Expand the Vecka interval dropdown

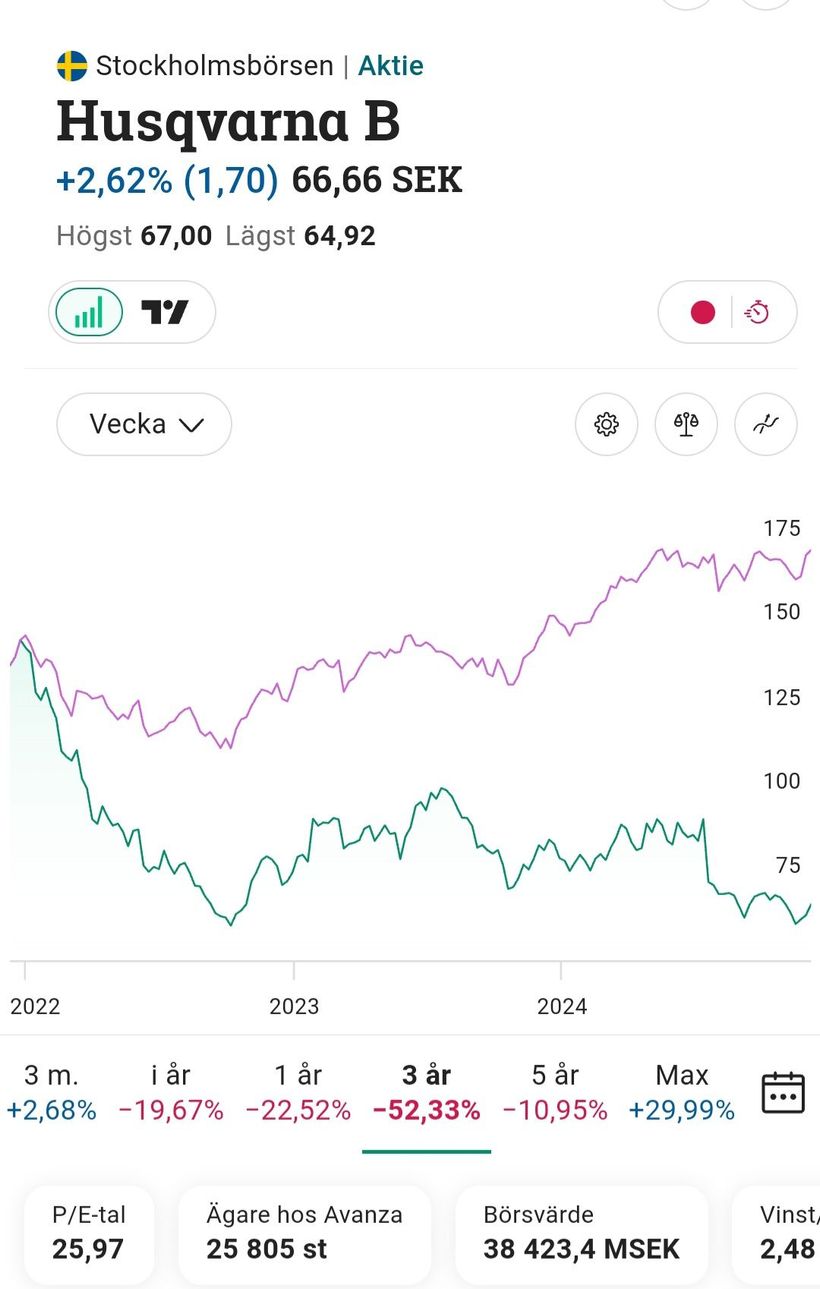point(144,424)
